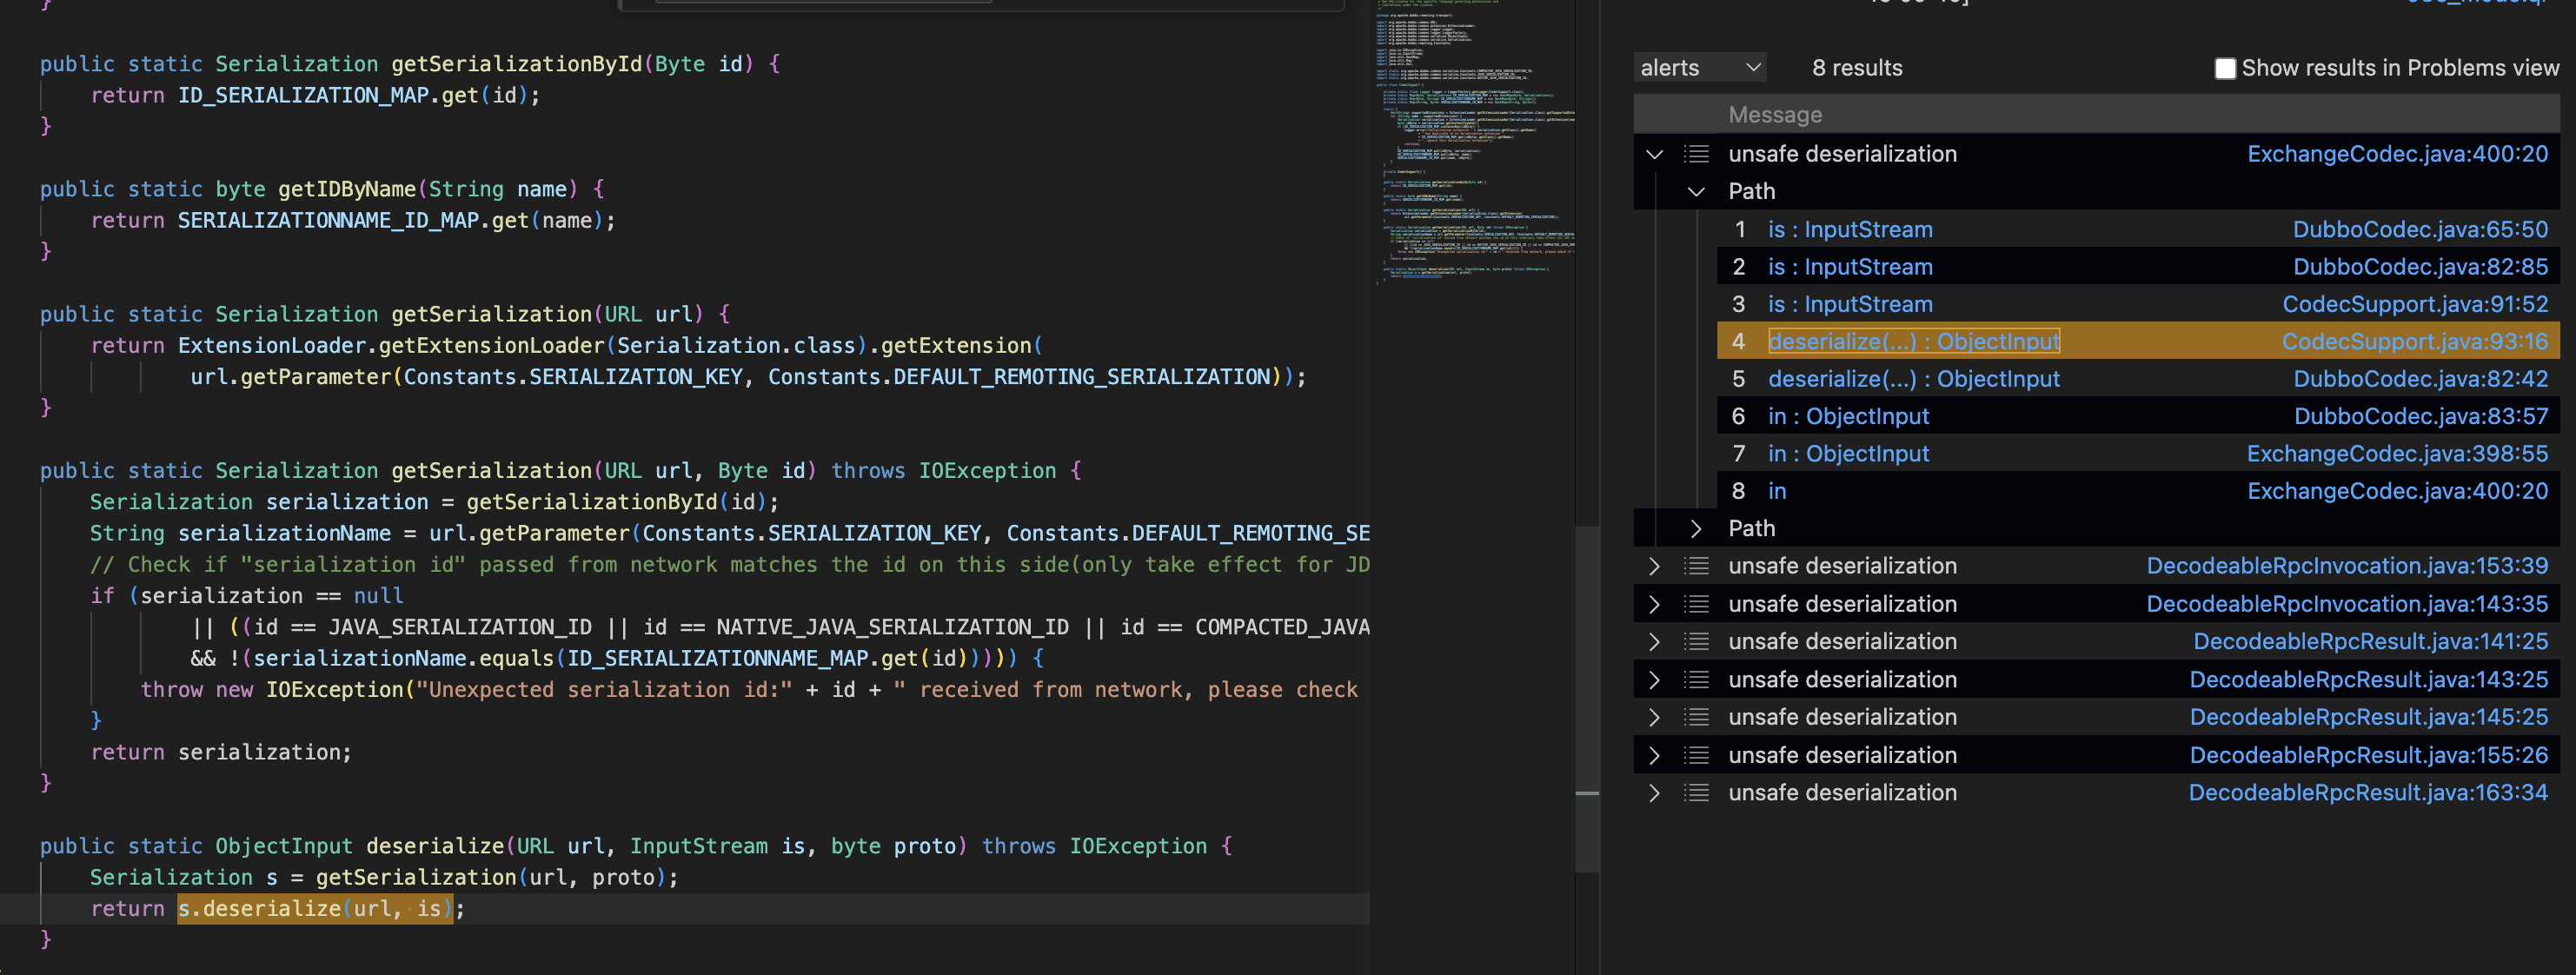Image resolution: width=2576 pixels, height=975 pixels.
Task: Expand result for DecodeableRpcInvocation.java:143:35
Action: coord(1654,604)
